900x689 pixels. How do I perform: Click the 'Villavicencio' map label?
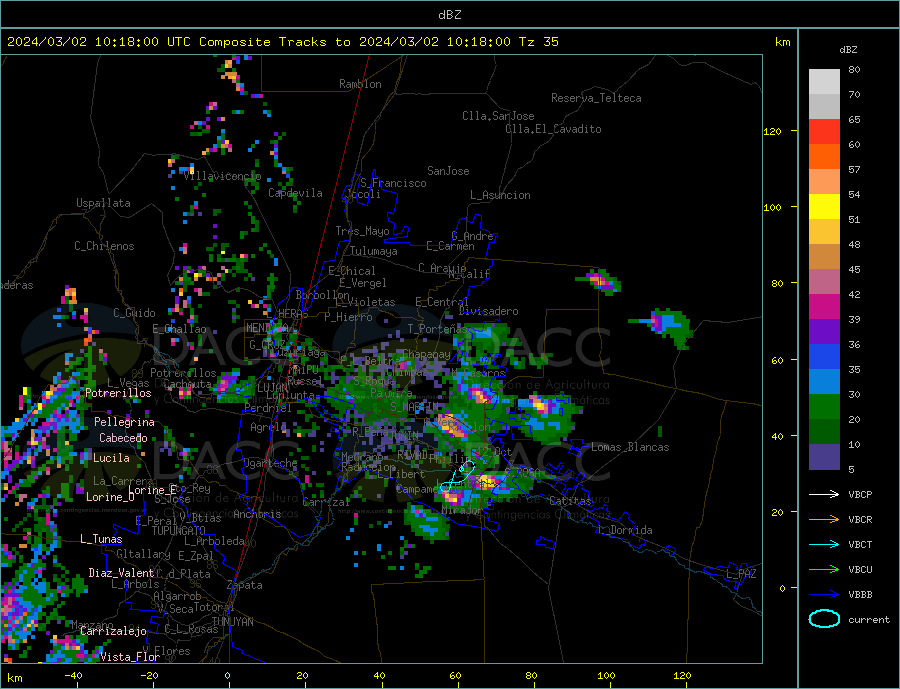click(222, 176)
